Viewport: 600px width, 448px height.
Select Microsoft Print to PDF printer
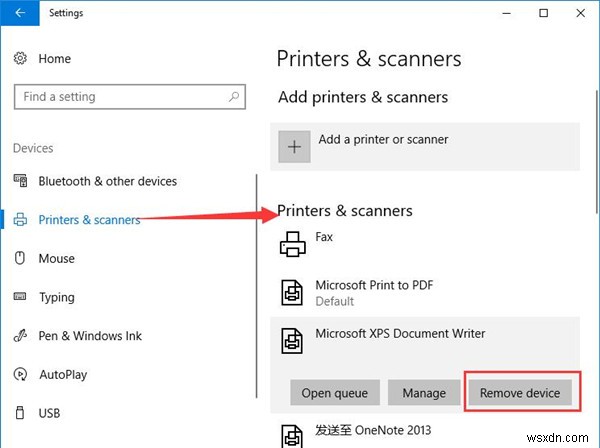click(x=374, y=292)
